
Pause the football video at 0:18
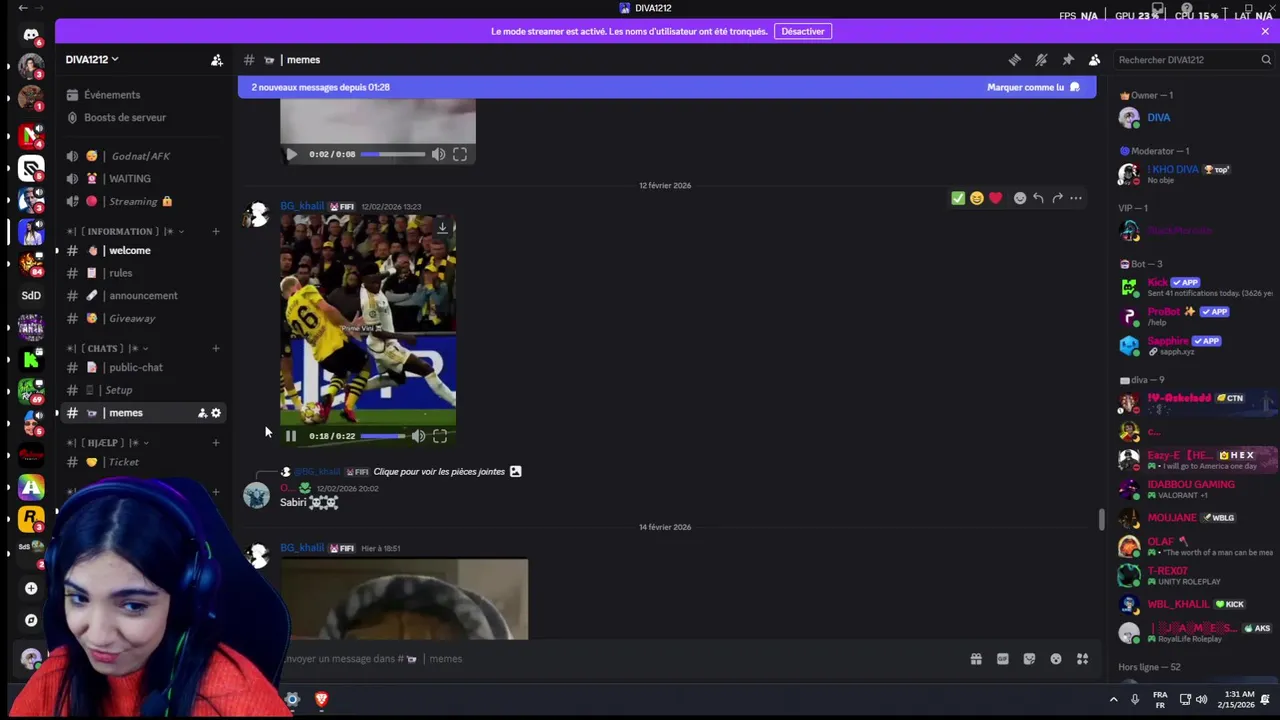pos(291,436)
